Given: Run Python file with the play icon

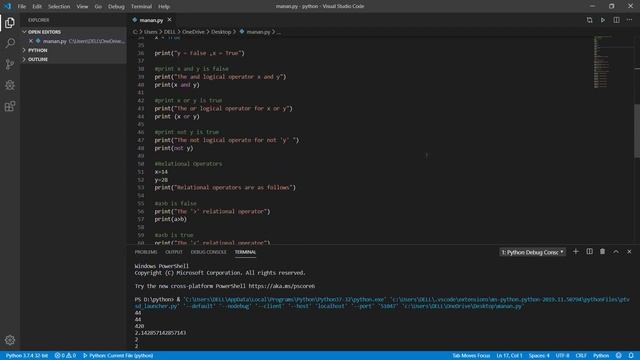Looking at the screenshot, I should point(603,20).
